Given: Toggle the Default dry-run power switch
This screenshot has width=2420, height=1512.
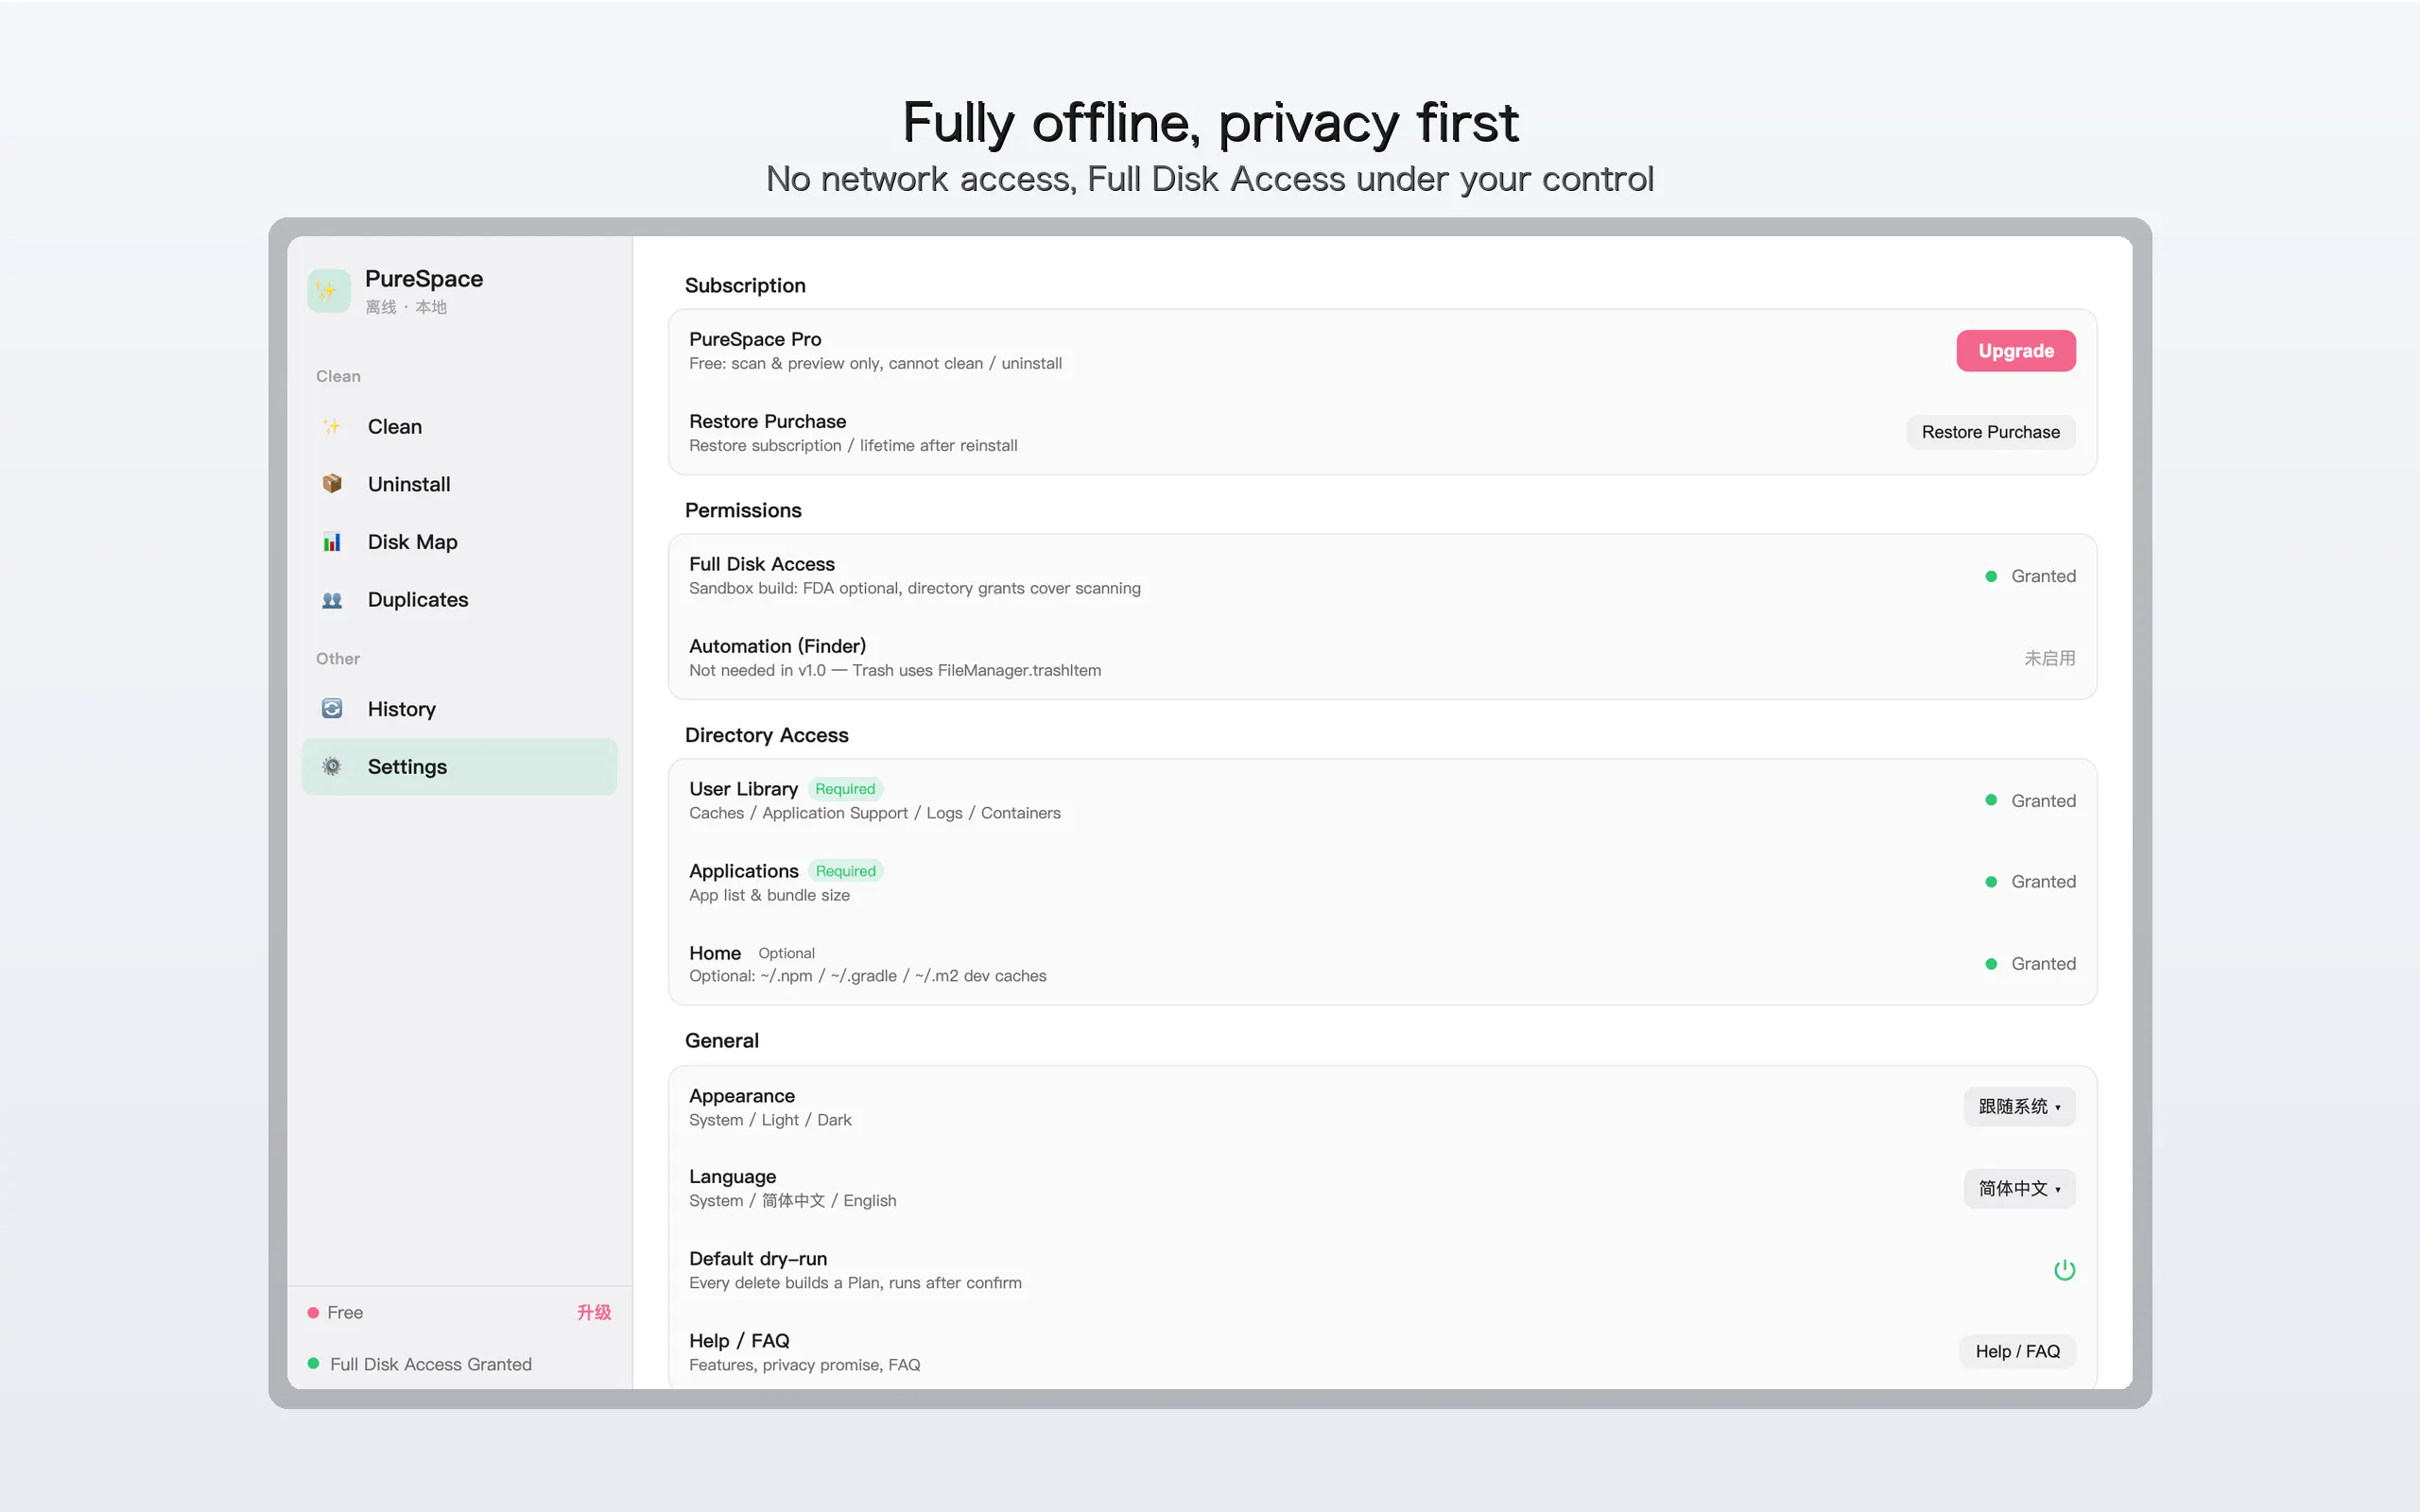Looking at the screenshot, I should (x=2064, y=1270).
